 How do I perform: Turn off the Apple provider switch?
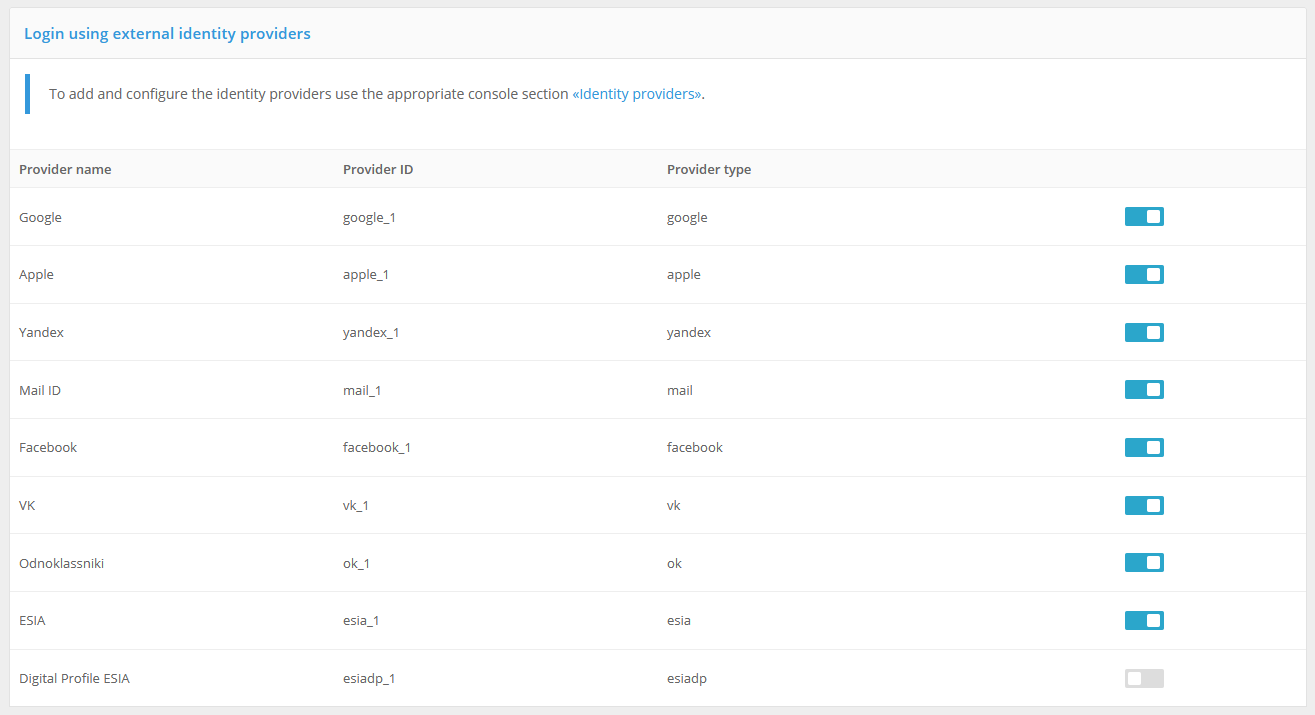click(1144, 274)
